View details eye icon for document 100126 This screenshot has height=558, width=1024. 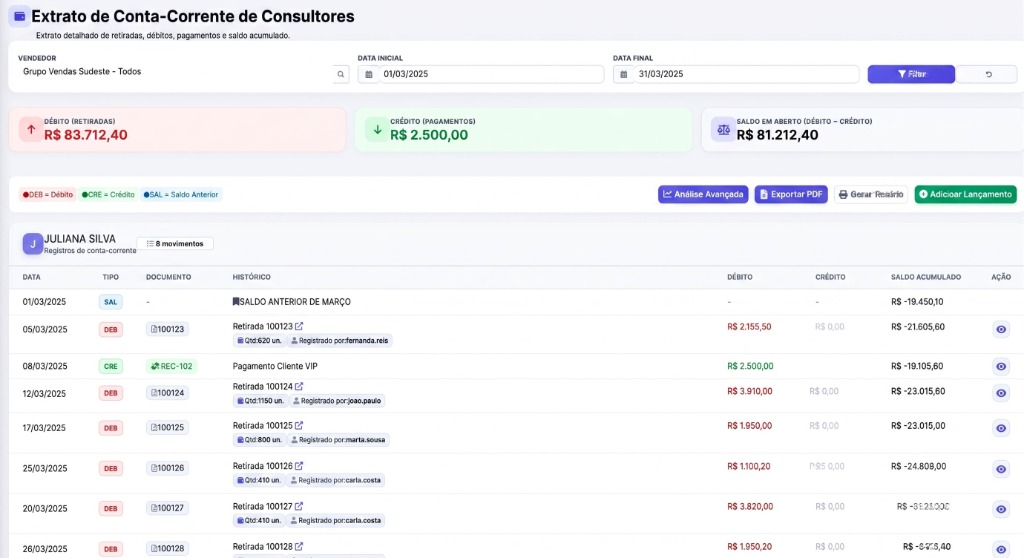pos(1000,469)
